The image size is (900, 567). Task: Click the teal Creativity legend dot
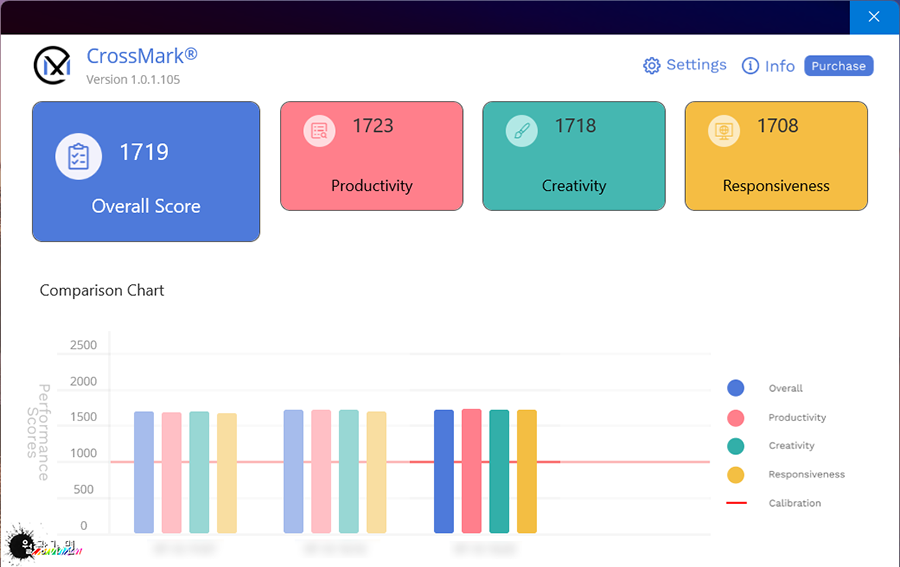pos(735,446)
